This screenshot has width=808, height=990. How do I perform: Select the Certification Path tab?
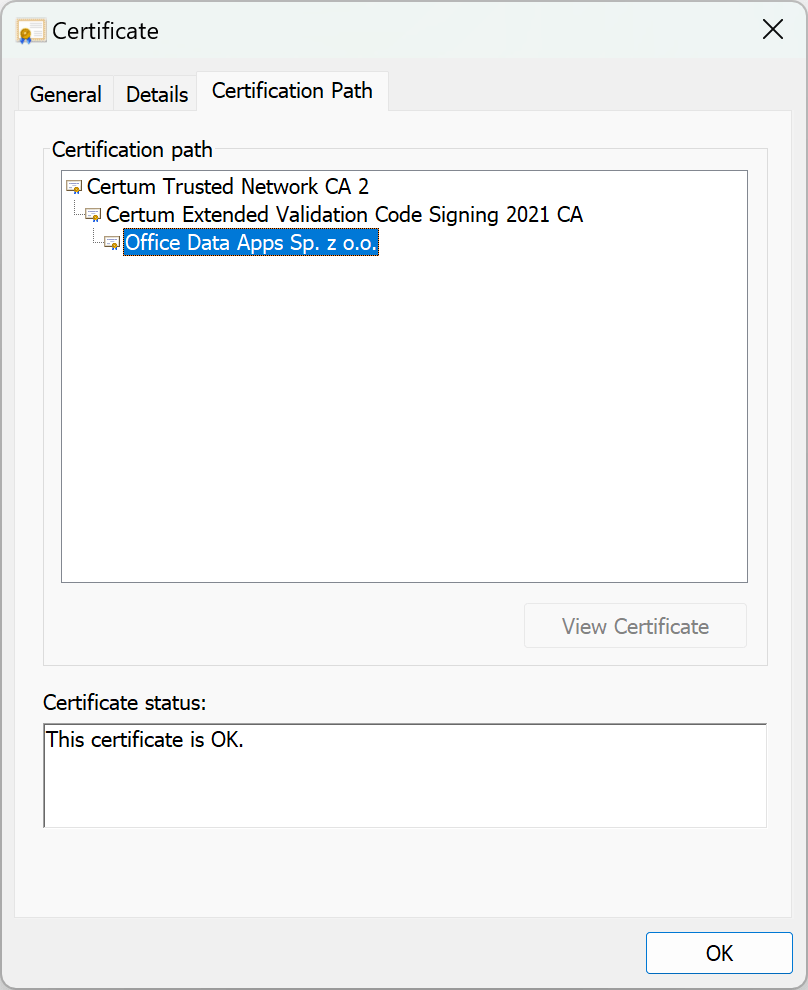coord(292,90)
